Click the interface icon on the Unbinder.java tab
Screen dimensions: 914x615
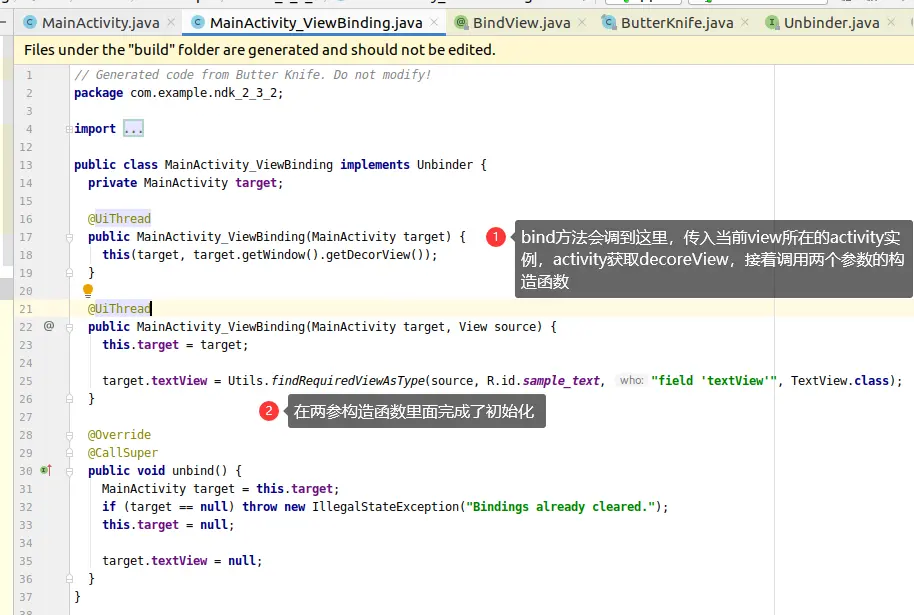click(x=772, y=23)
